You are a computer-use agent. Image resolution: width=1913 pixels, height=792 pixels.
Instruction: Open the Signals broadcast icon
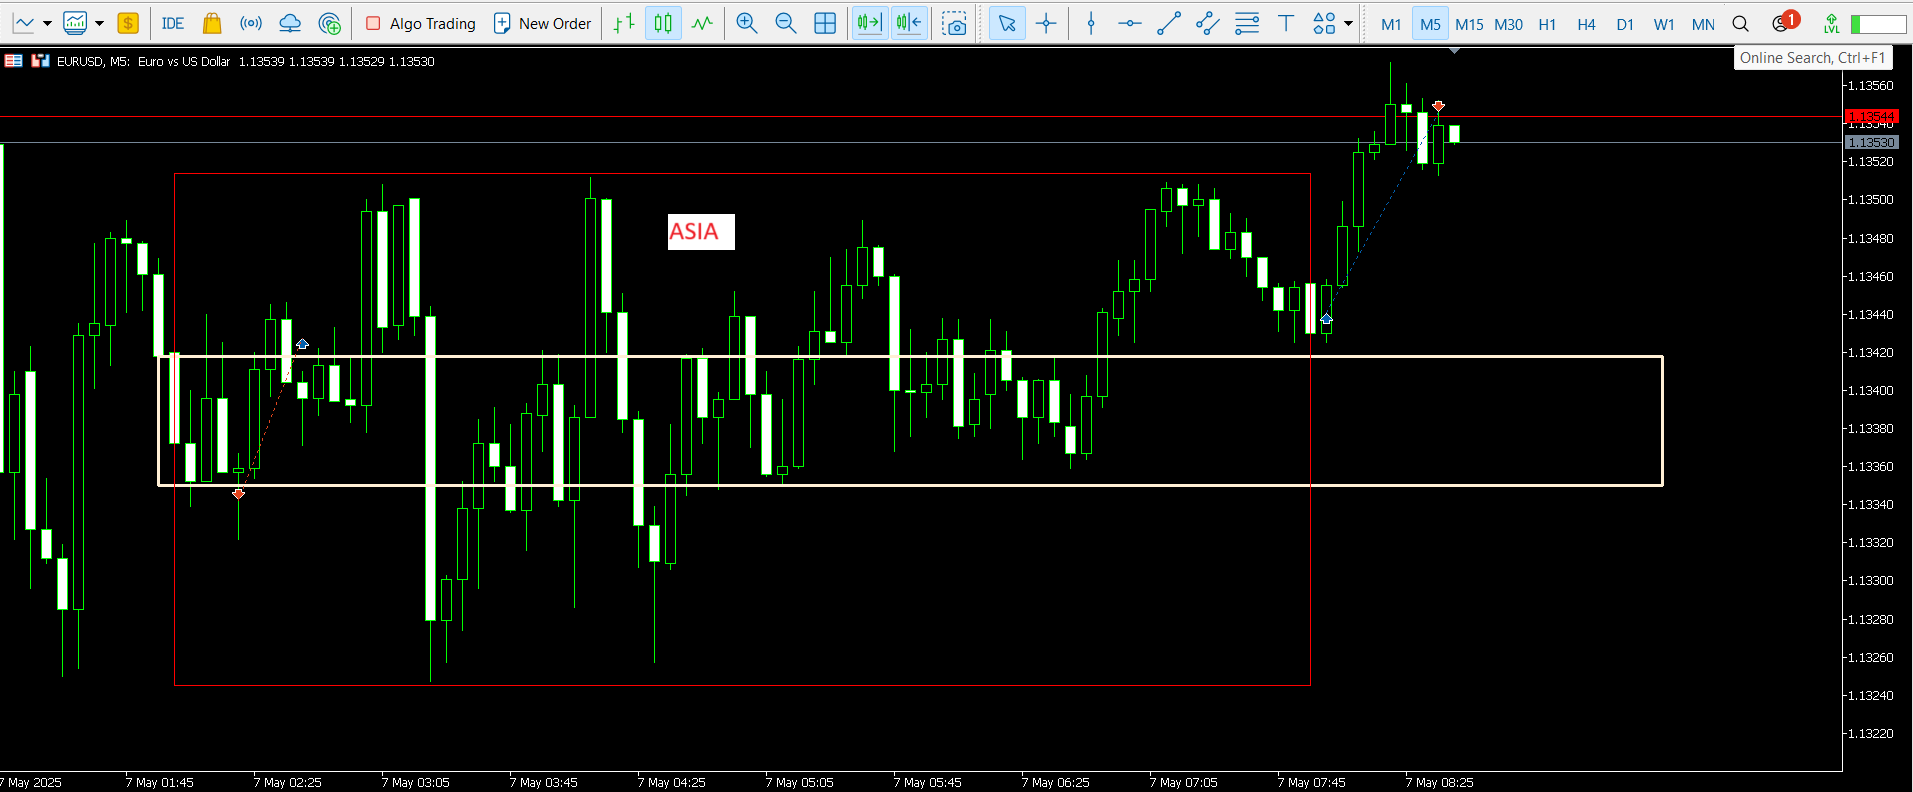click(x=251, y=23)
